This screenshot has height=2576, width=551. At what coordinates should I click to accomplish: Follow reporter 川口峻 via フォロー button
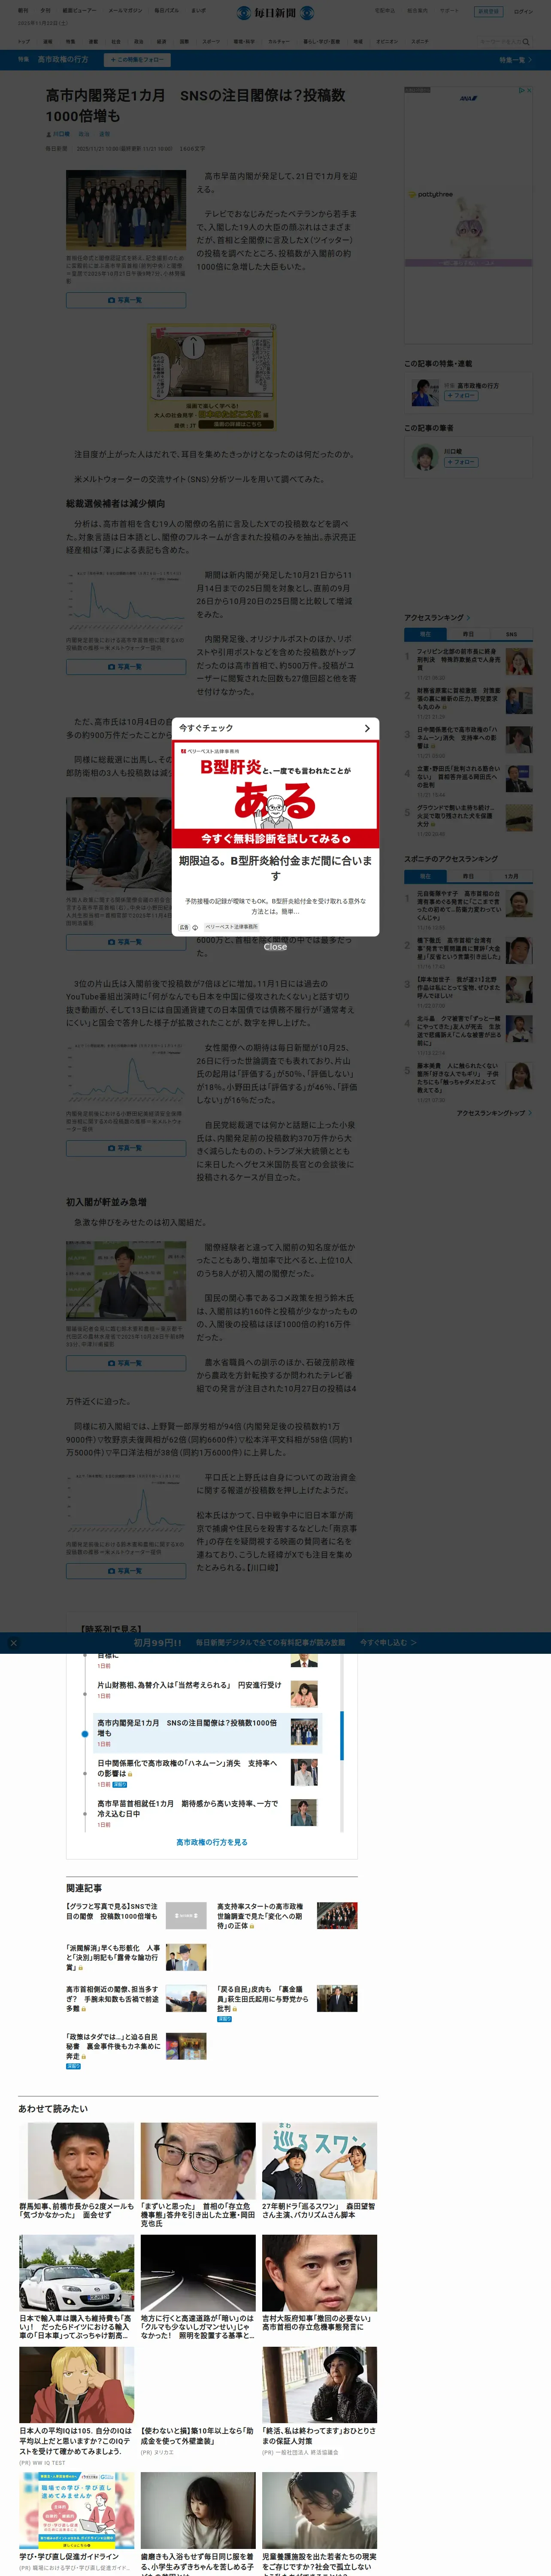[460, 462]
